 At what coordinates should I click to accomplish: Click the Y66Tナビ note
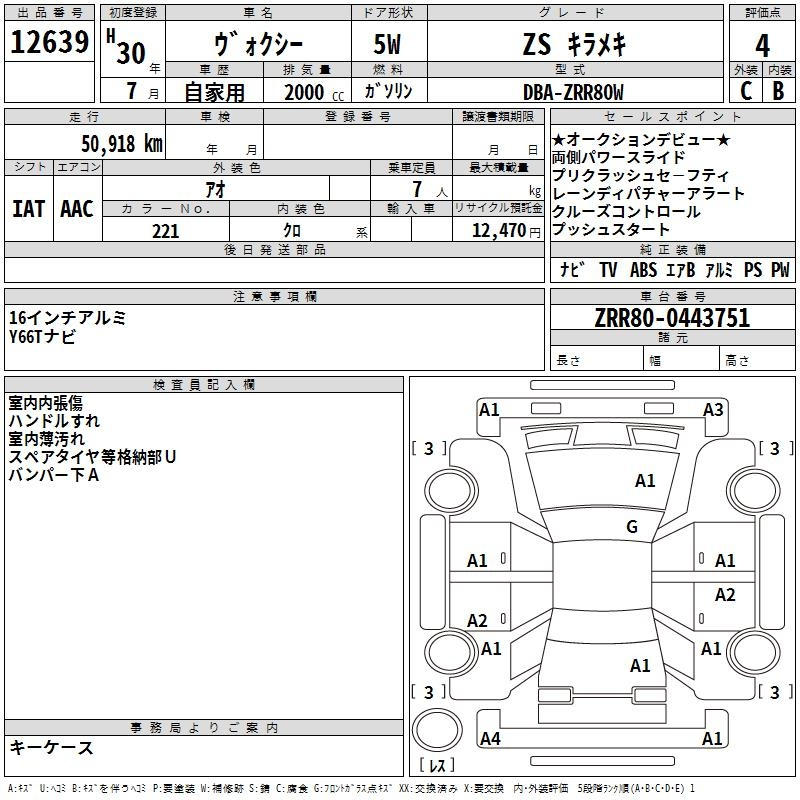click(42, 336)
